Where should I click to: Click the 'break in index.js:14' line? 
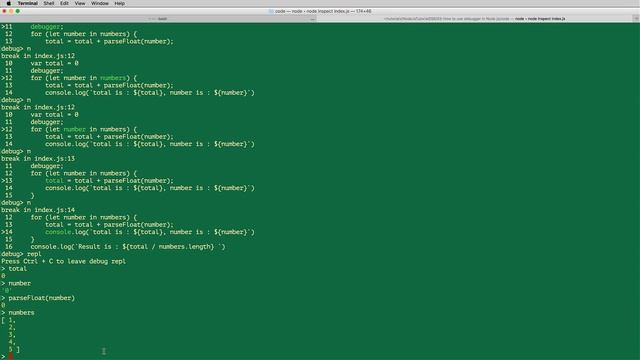pos(38,210)
